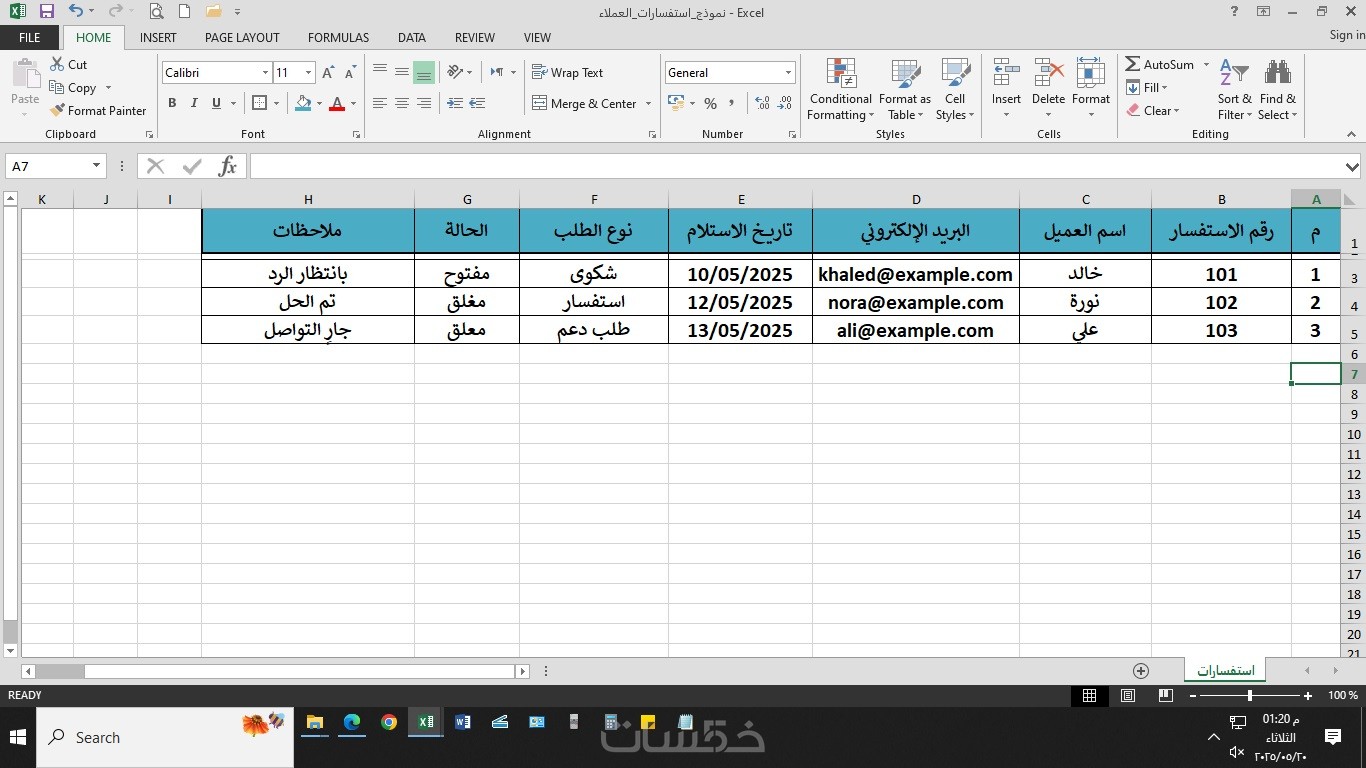The image size is (1366, 768).
Task: Click Sign in link
Action: point(1347,35)
